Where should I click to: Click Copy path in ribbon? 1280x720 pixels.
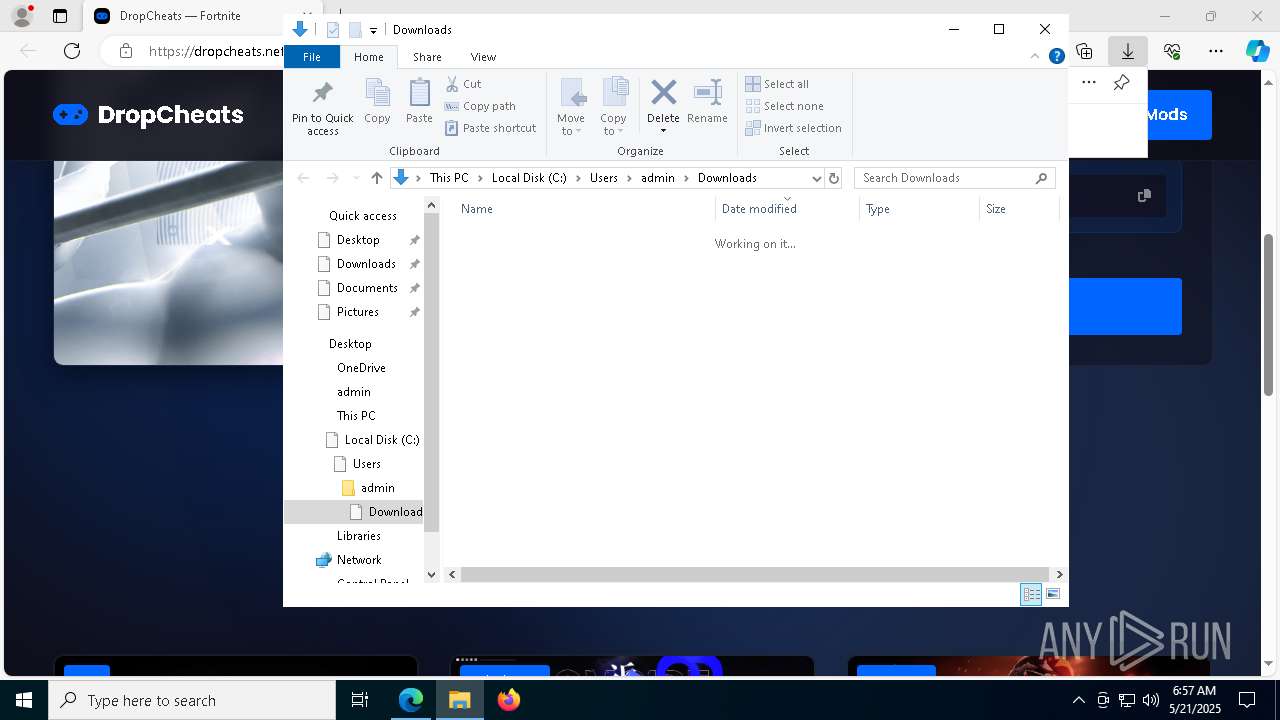pyautogui.click(x=480, y=106)
